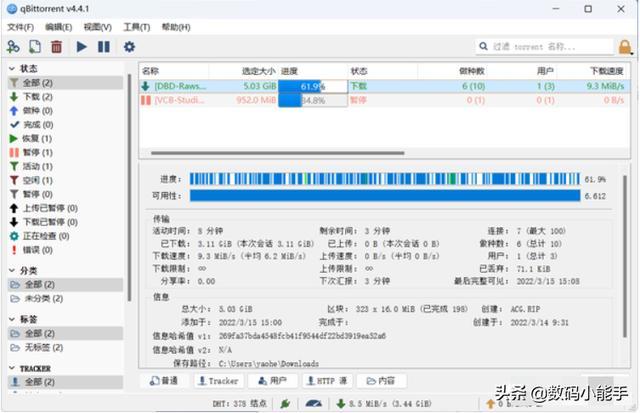Sort torrents by 下载速度 column header

(x=592, y=71)
